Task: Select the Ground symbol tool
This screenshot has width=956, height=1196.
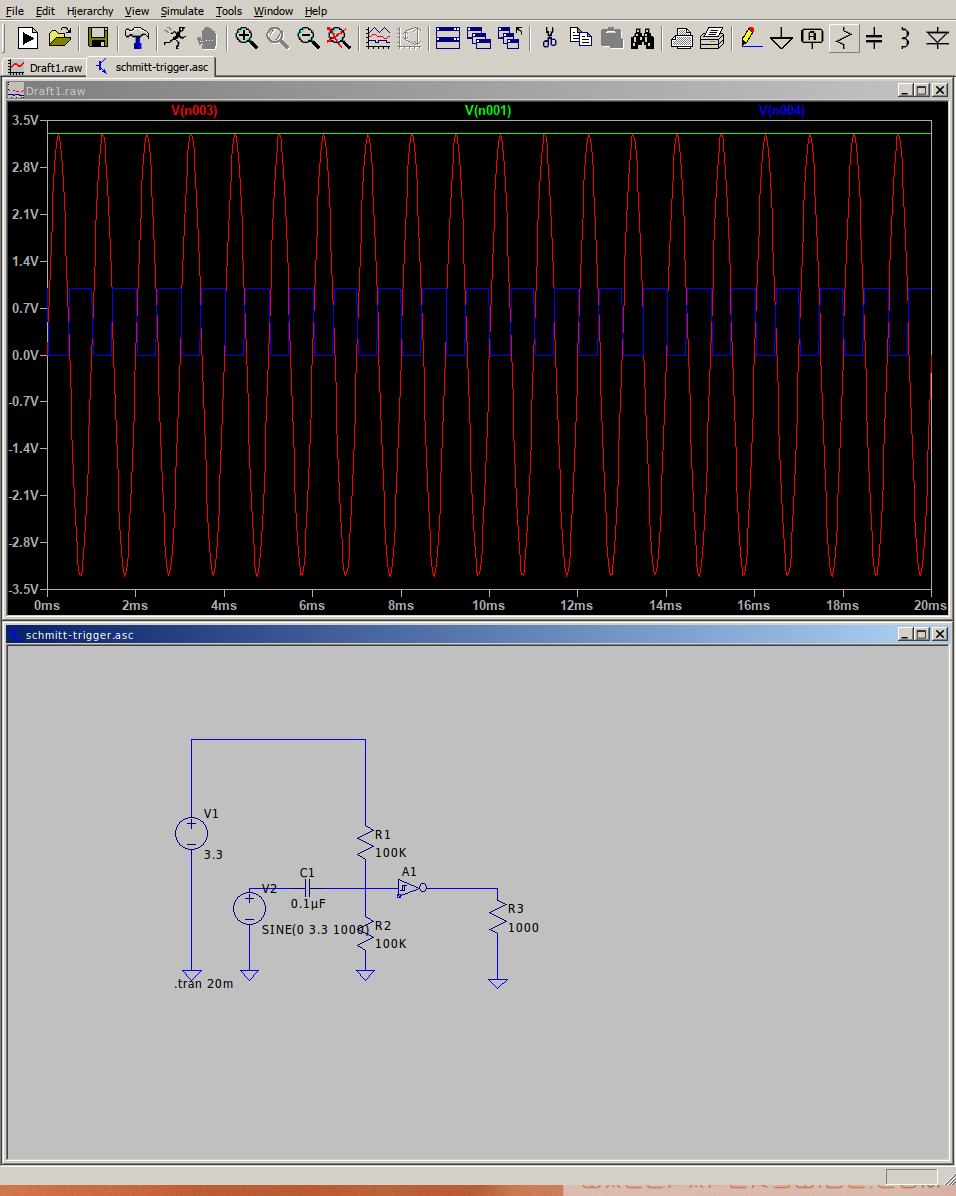Action: [x=781, y=37]
